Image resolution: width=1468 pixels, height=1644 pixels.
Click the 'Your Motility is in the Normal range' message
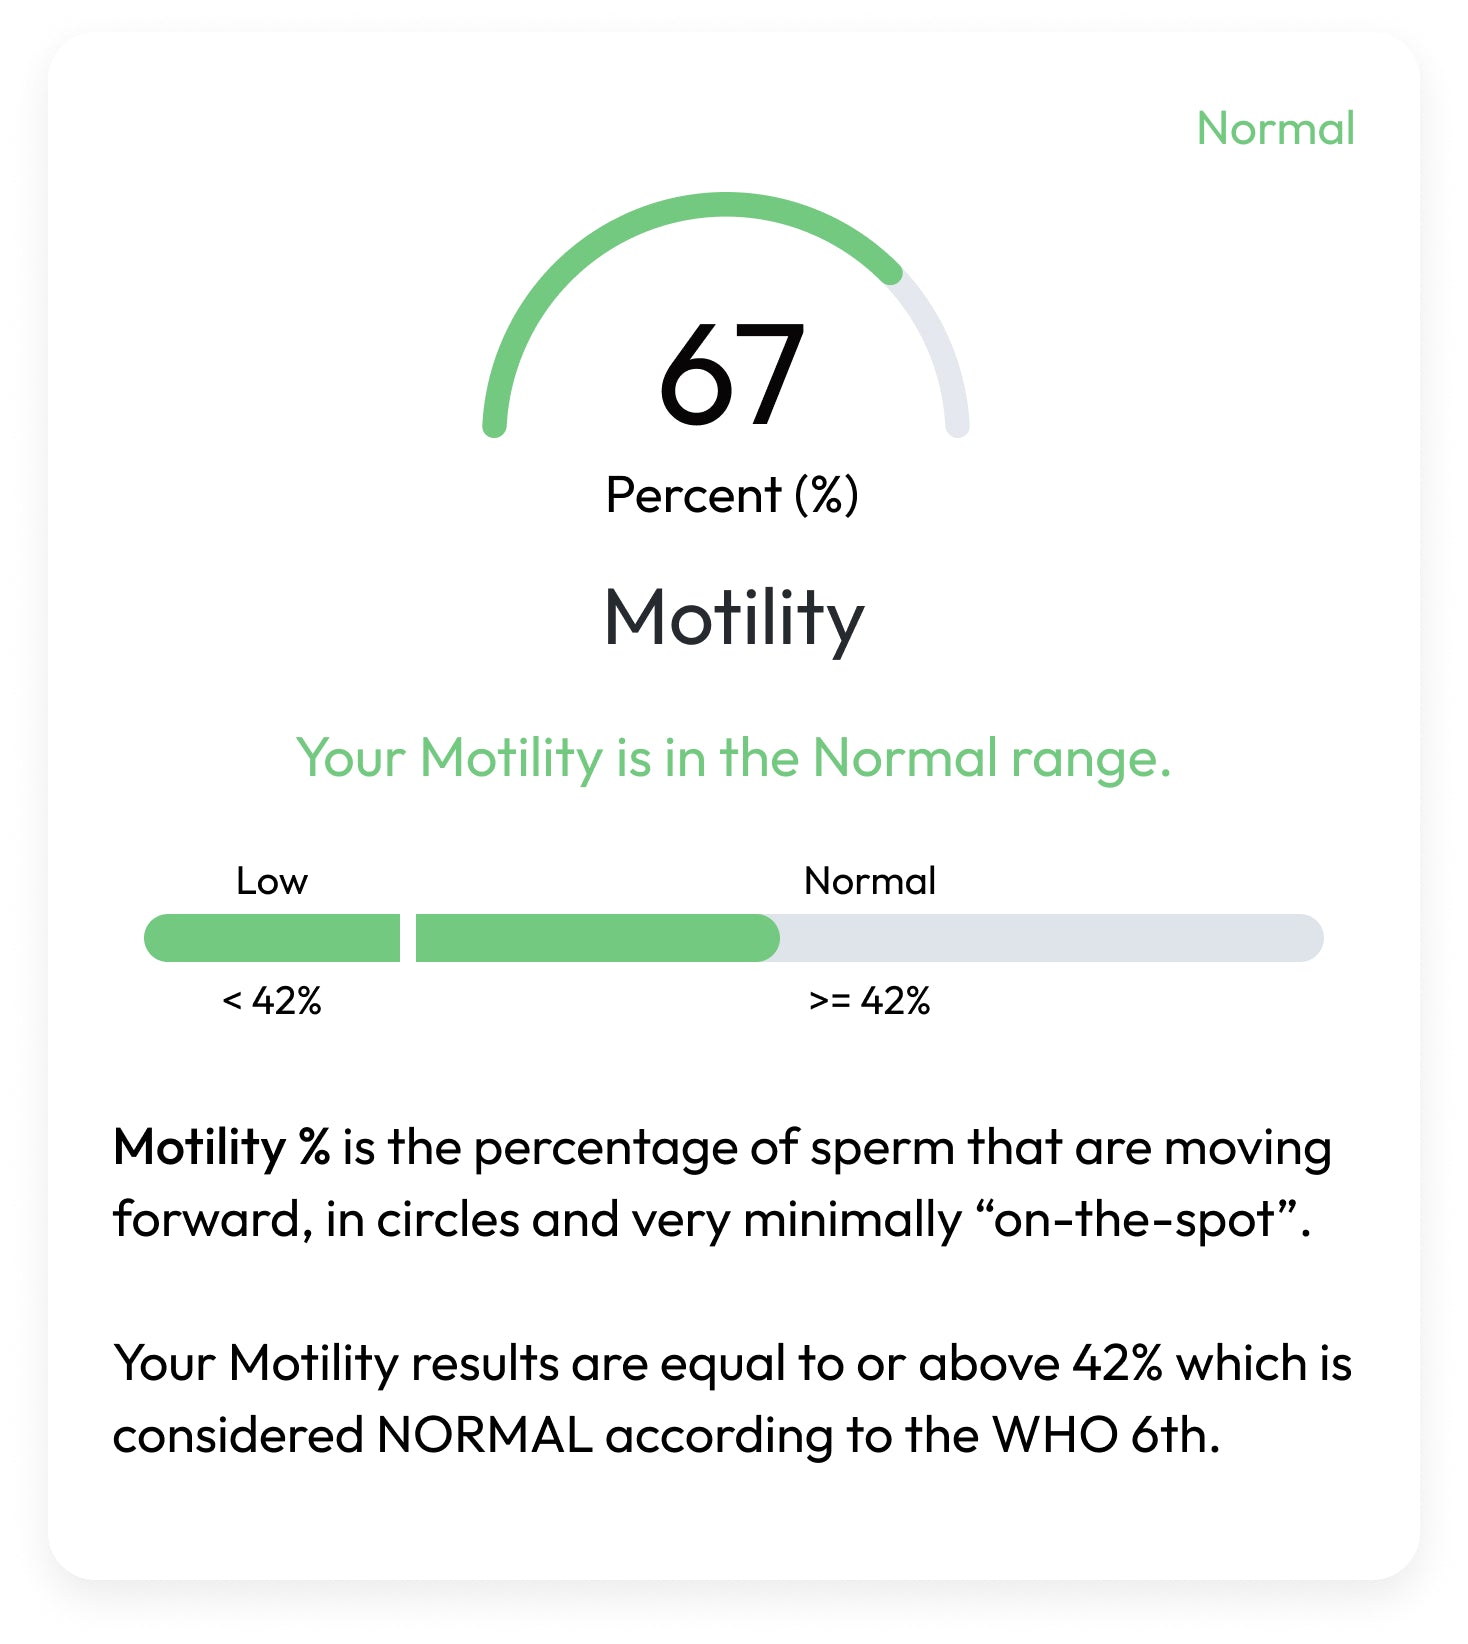pyautogui.click(x=733, y=757)
